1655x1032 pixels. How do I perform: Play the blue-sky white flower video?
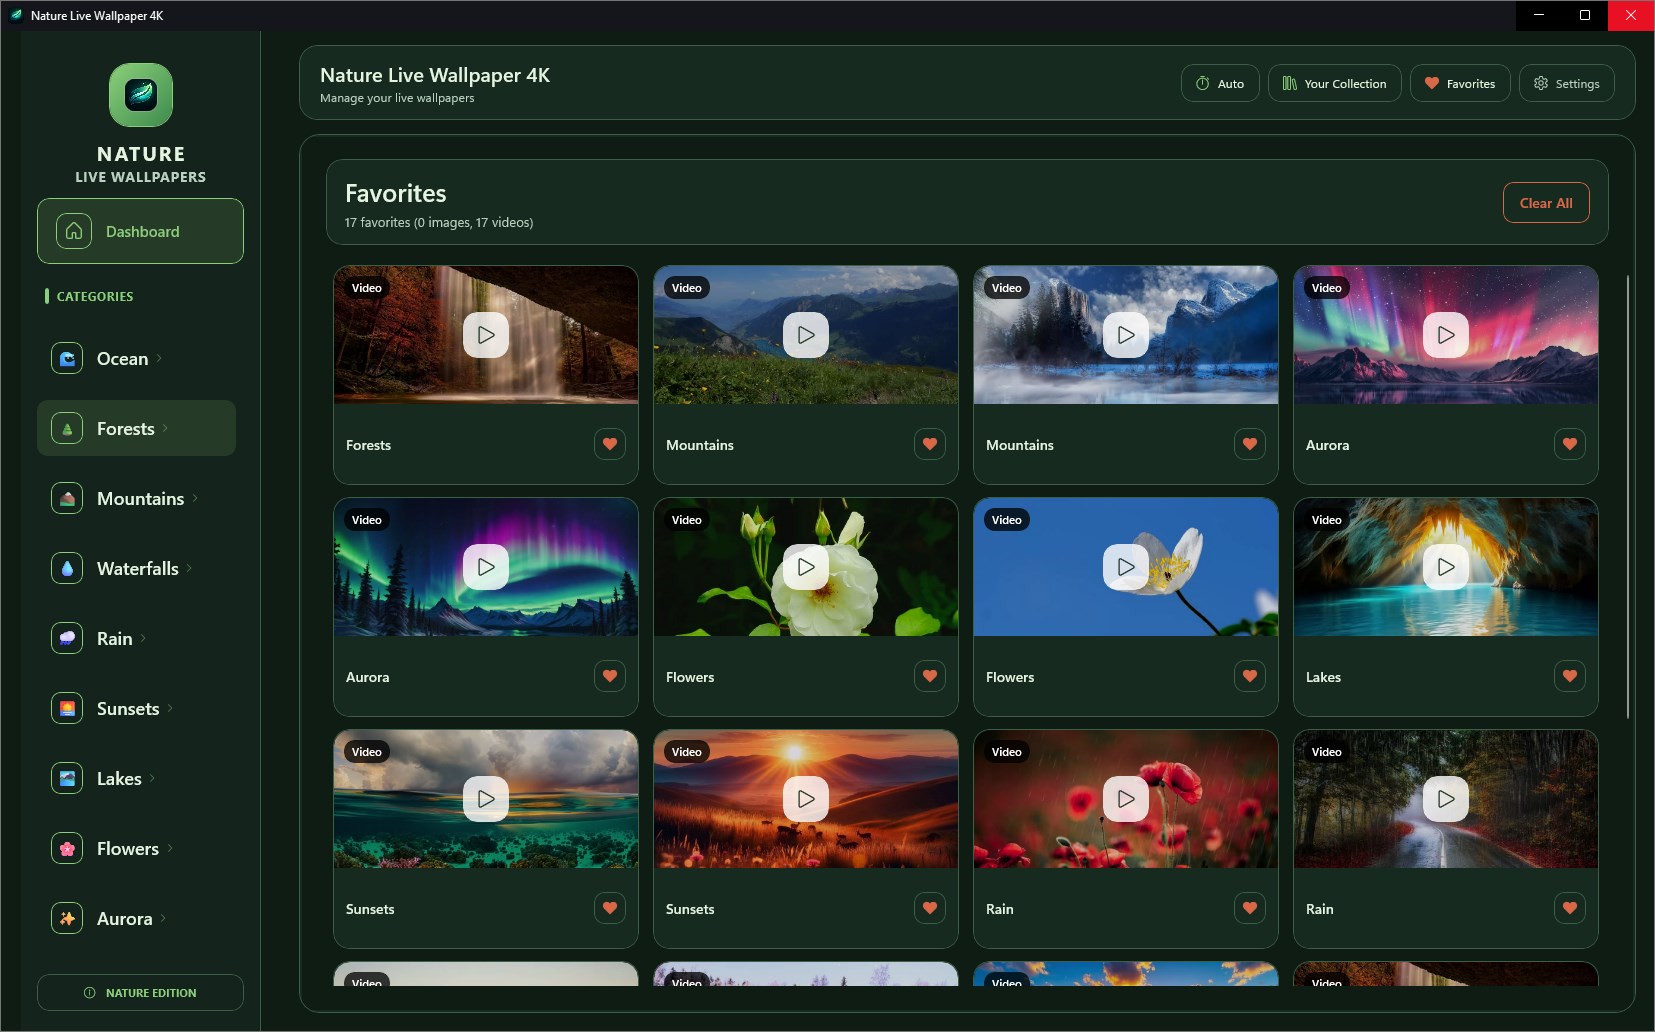pyautogui.click(x=1126, y=567)
